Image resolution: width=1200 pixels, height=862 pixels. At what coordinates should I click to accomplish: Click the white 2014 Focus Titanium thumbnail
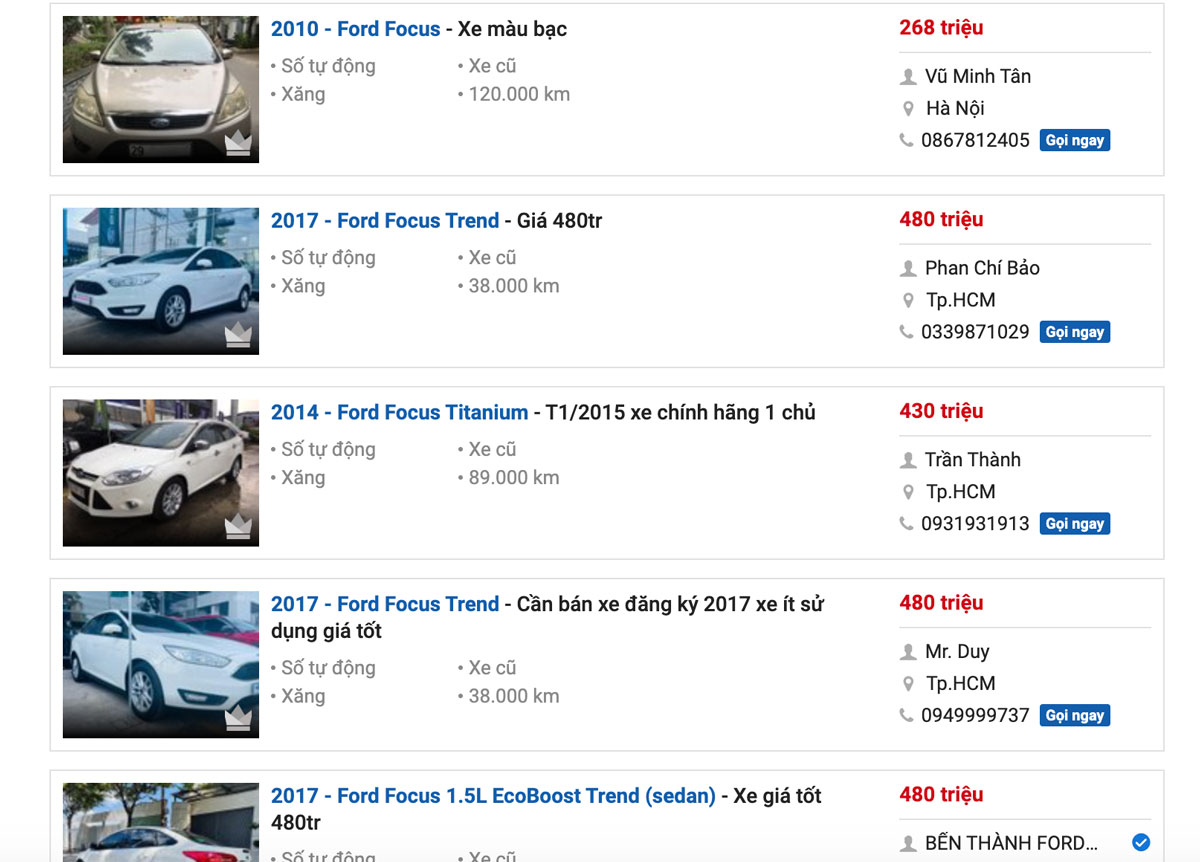160,471
